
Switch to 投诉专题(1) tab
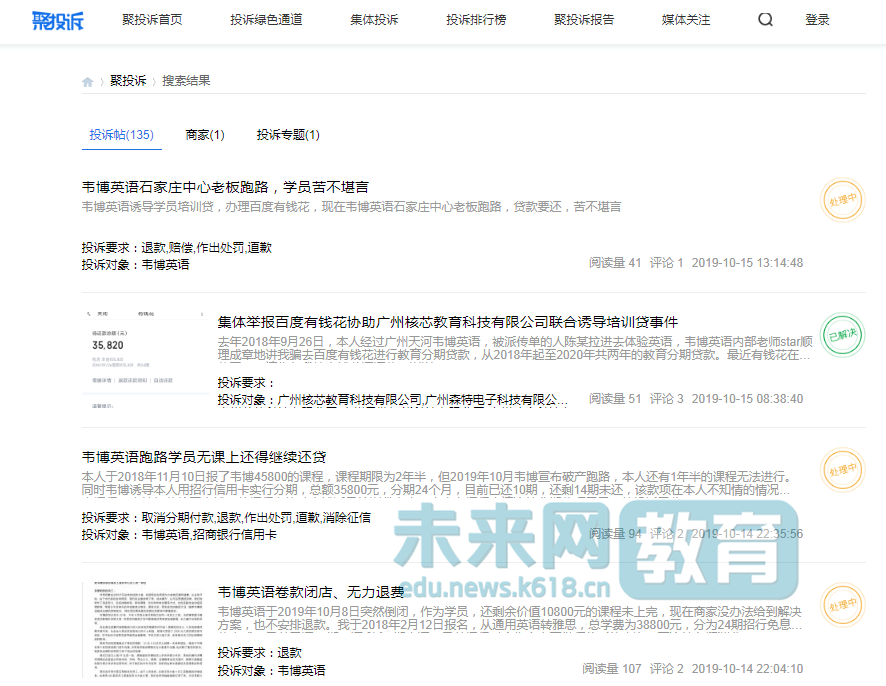tap(288, 135)
